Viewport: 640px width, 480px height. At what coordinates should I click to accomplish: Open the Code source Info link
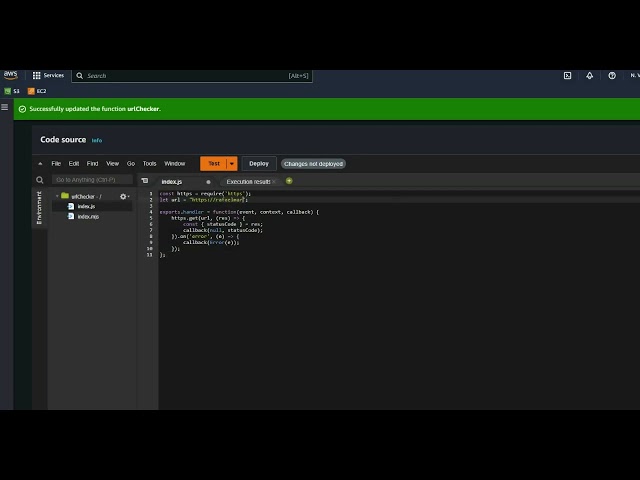[97, 140]
